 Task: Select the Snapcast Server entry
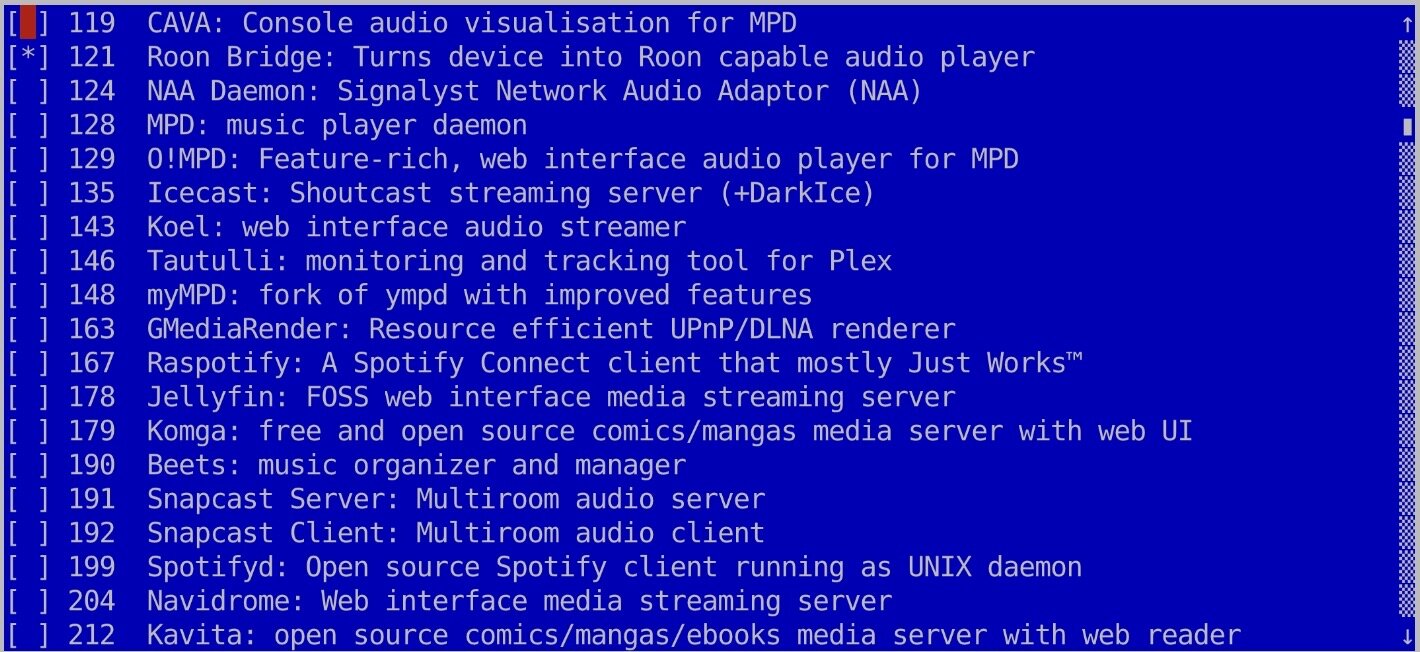[x=455, y=499]
